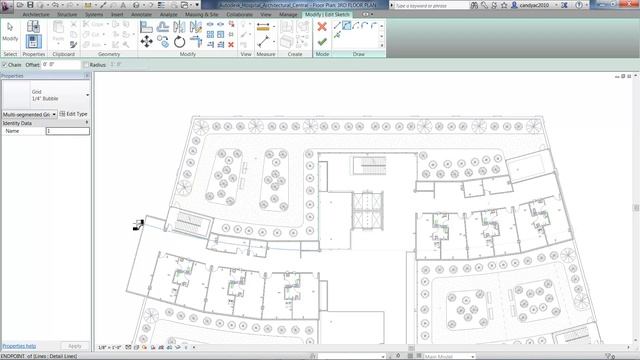The image size is (640, 360).
Task: Select the Line draw tool
Action: tap(337, 26)
